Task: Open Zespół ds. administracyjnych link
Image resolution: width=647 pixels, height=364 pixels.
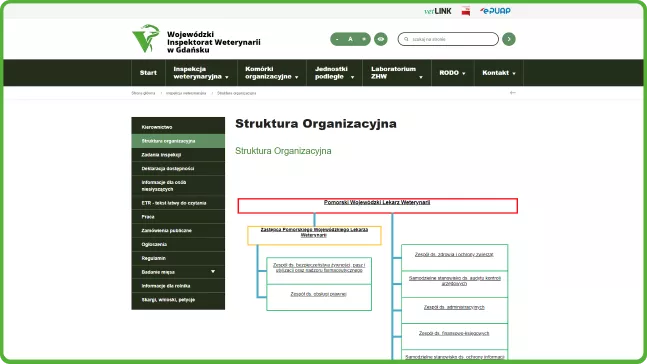Action: pos(454,307)
